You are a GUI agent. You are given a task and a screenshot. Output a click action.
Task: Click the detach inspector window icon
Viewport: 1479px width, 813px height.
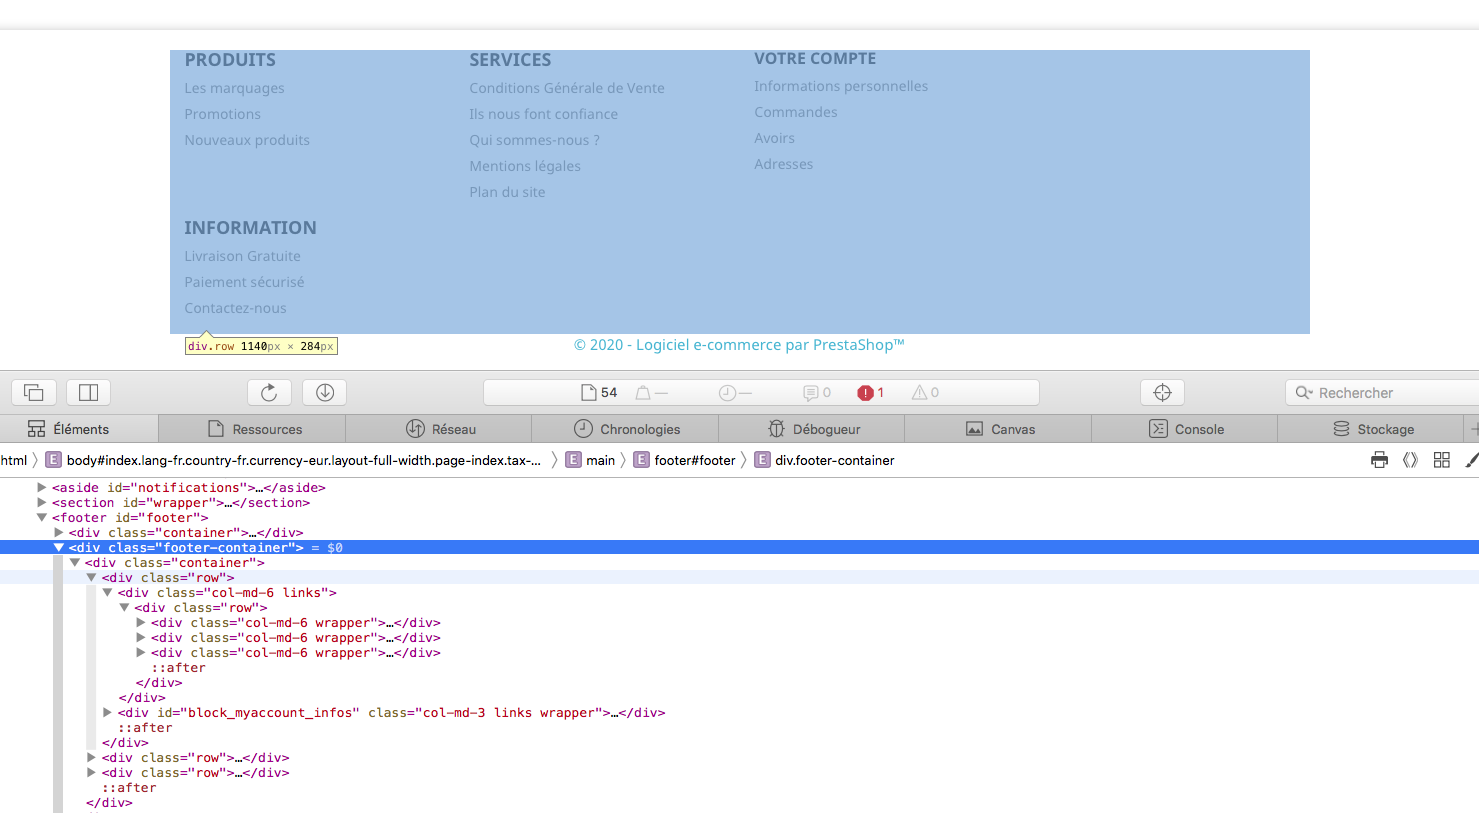[x=34, y=393]
